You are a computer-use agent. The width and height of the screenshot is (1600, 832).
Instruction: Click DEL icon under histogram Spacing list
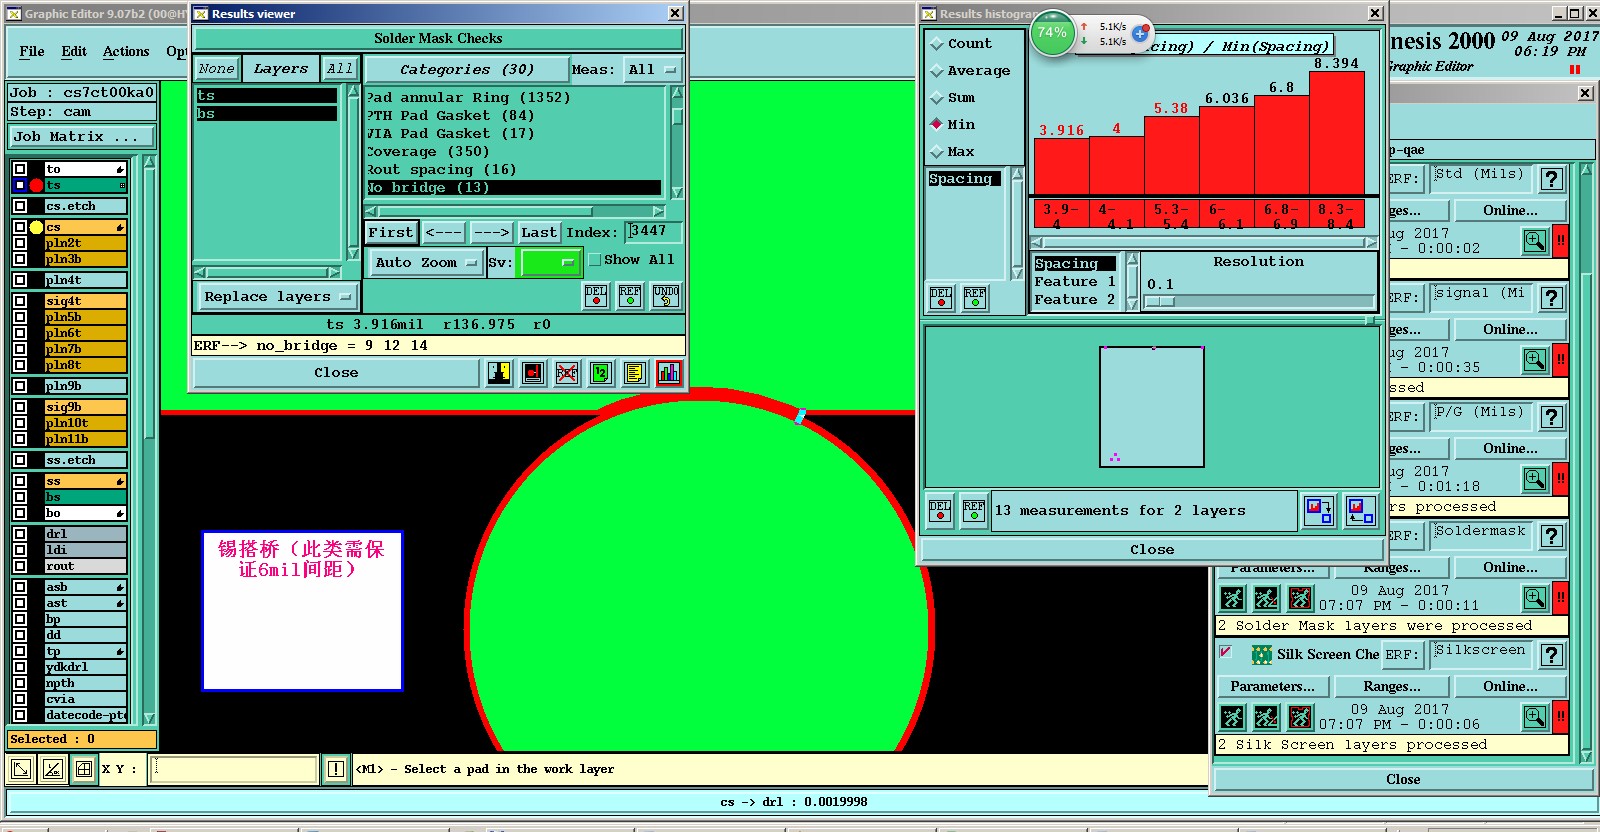click(941, 297)
